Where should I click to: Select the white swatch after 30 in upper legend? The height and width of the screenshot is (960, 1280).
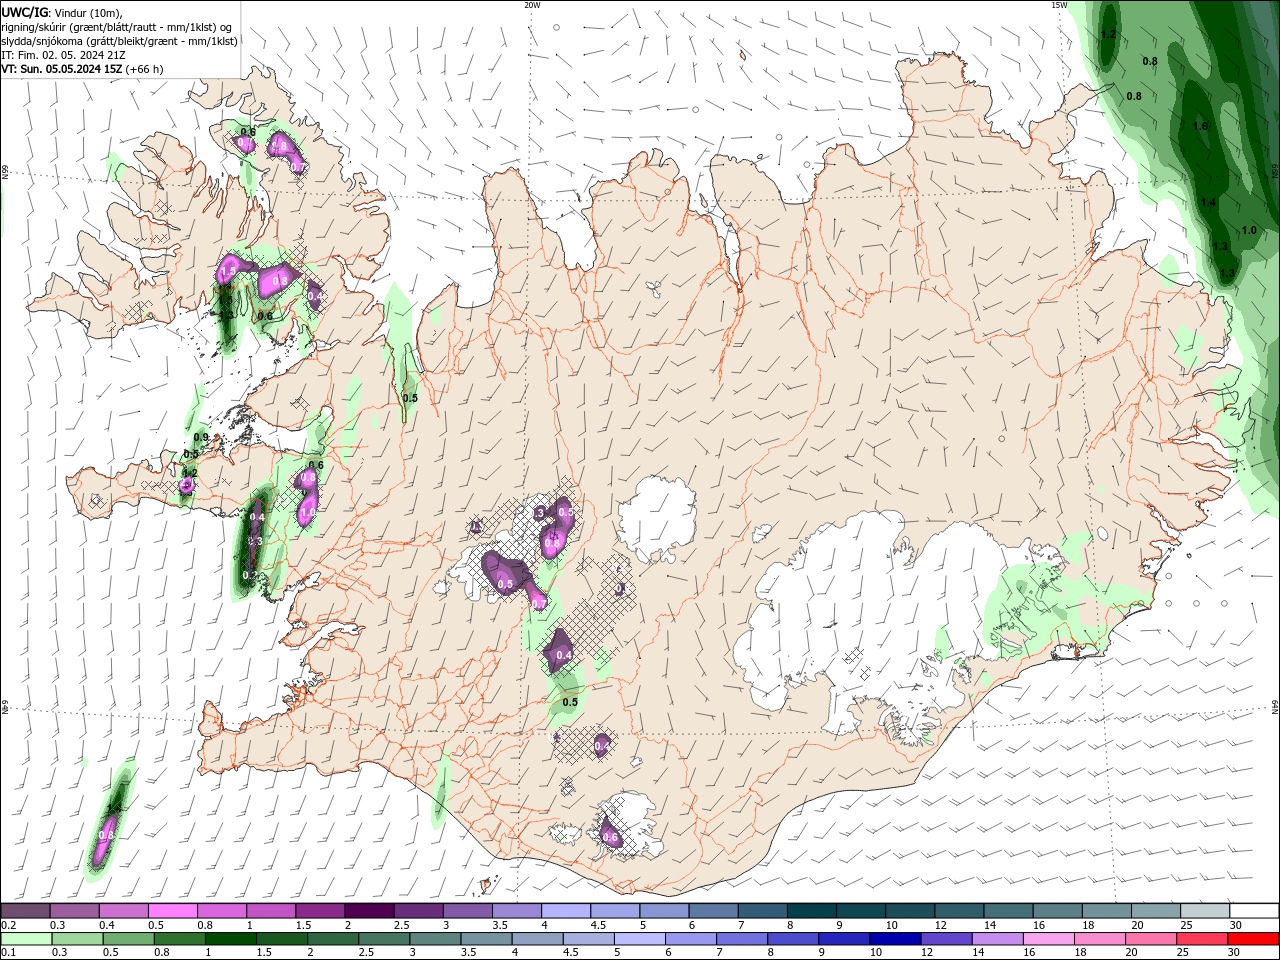coord(1254,910)
